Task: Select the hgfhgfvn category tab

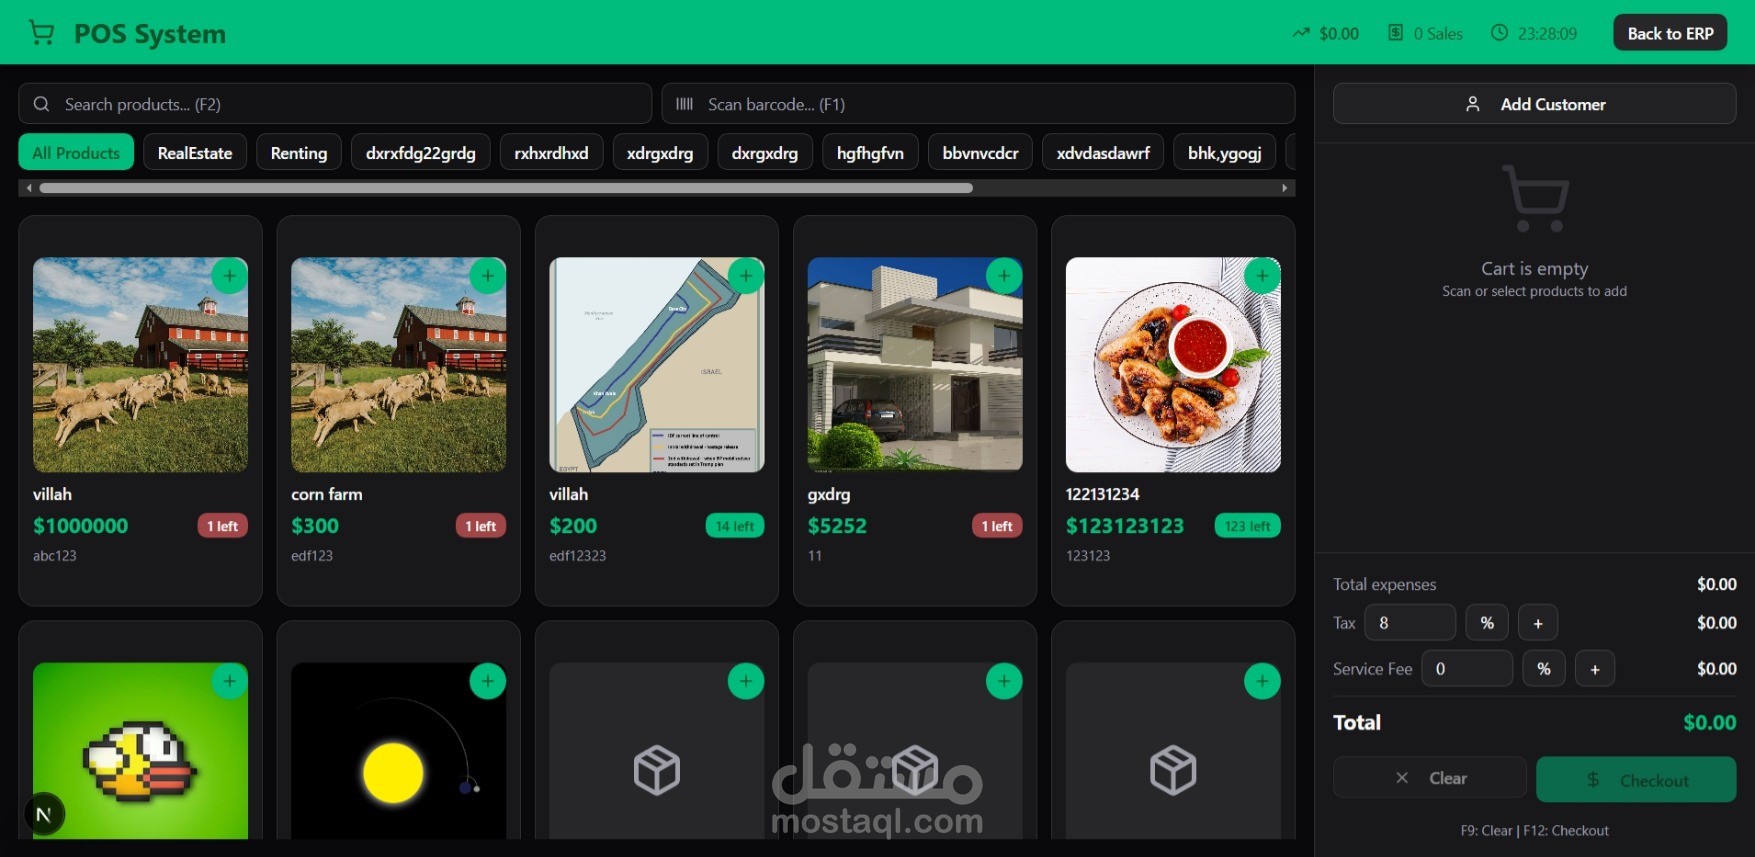Action: pyautogui.click(x=870, y=153)
